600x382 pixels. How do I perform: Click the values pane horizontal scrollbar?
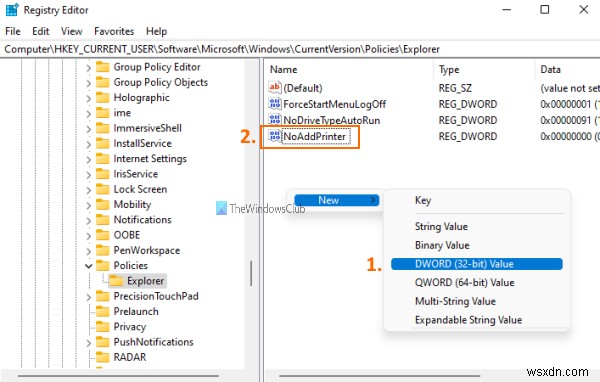tap(379, 376)
